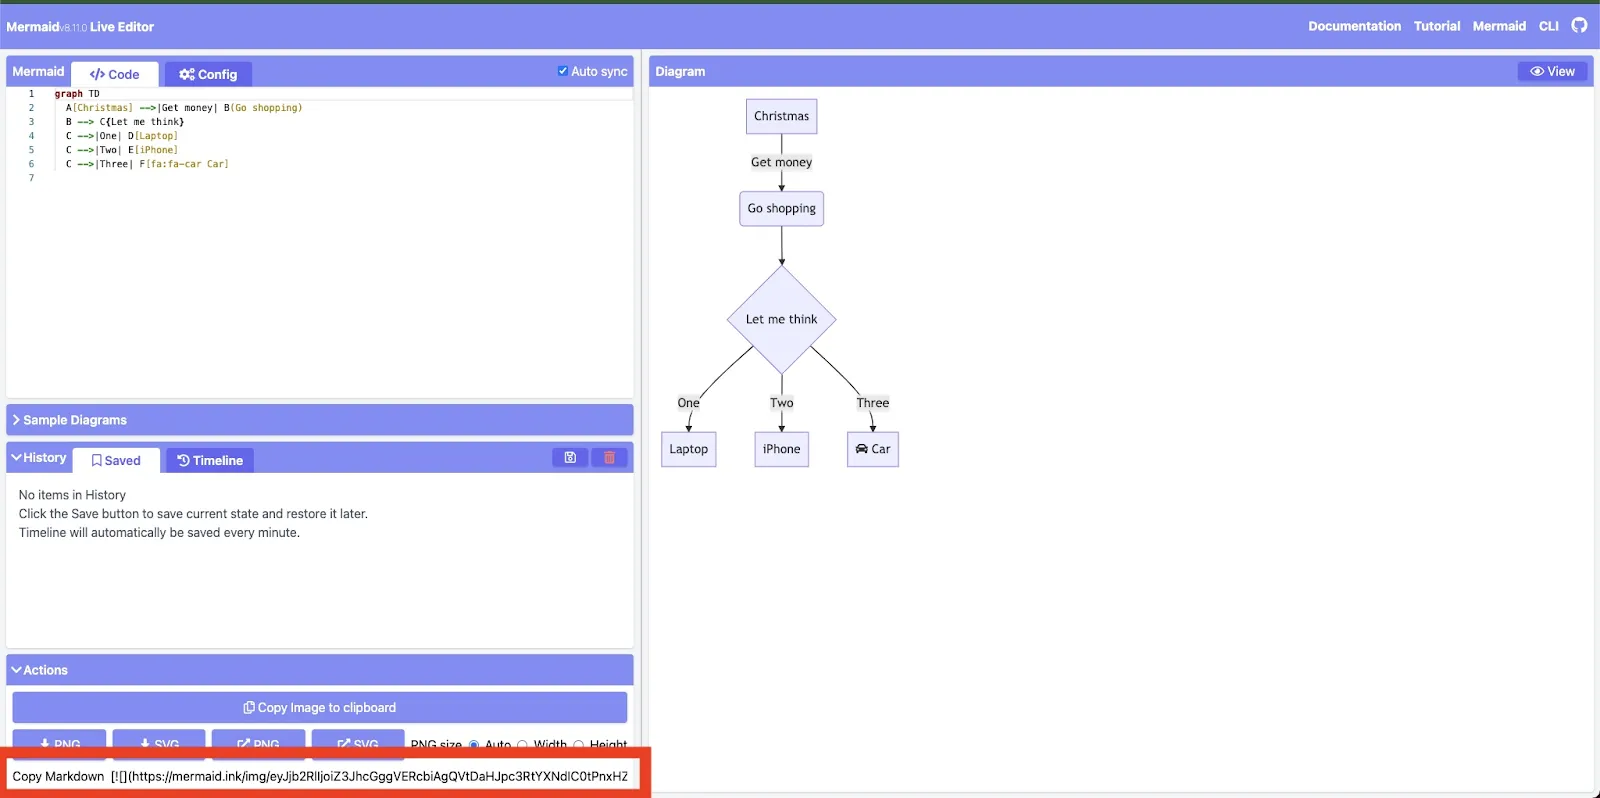Open PNG in new tab link button

pyautogui.click(x=258, y=741)
